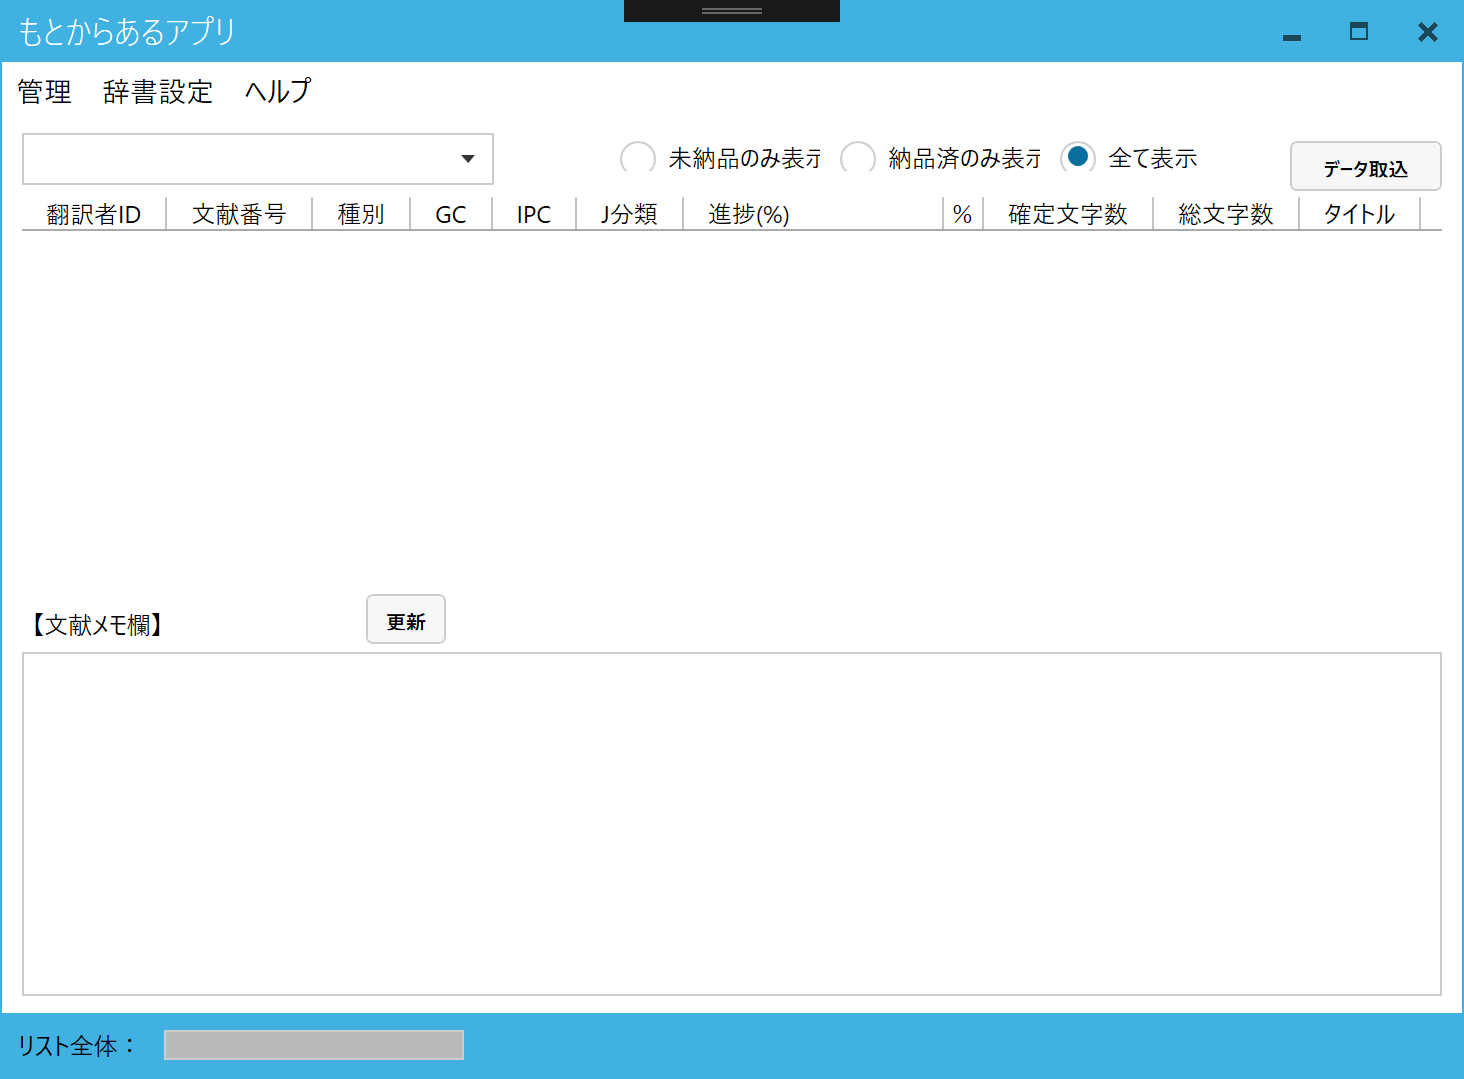Click the GC column header

coord(451,214)
